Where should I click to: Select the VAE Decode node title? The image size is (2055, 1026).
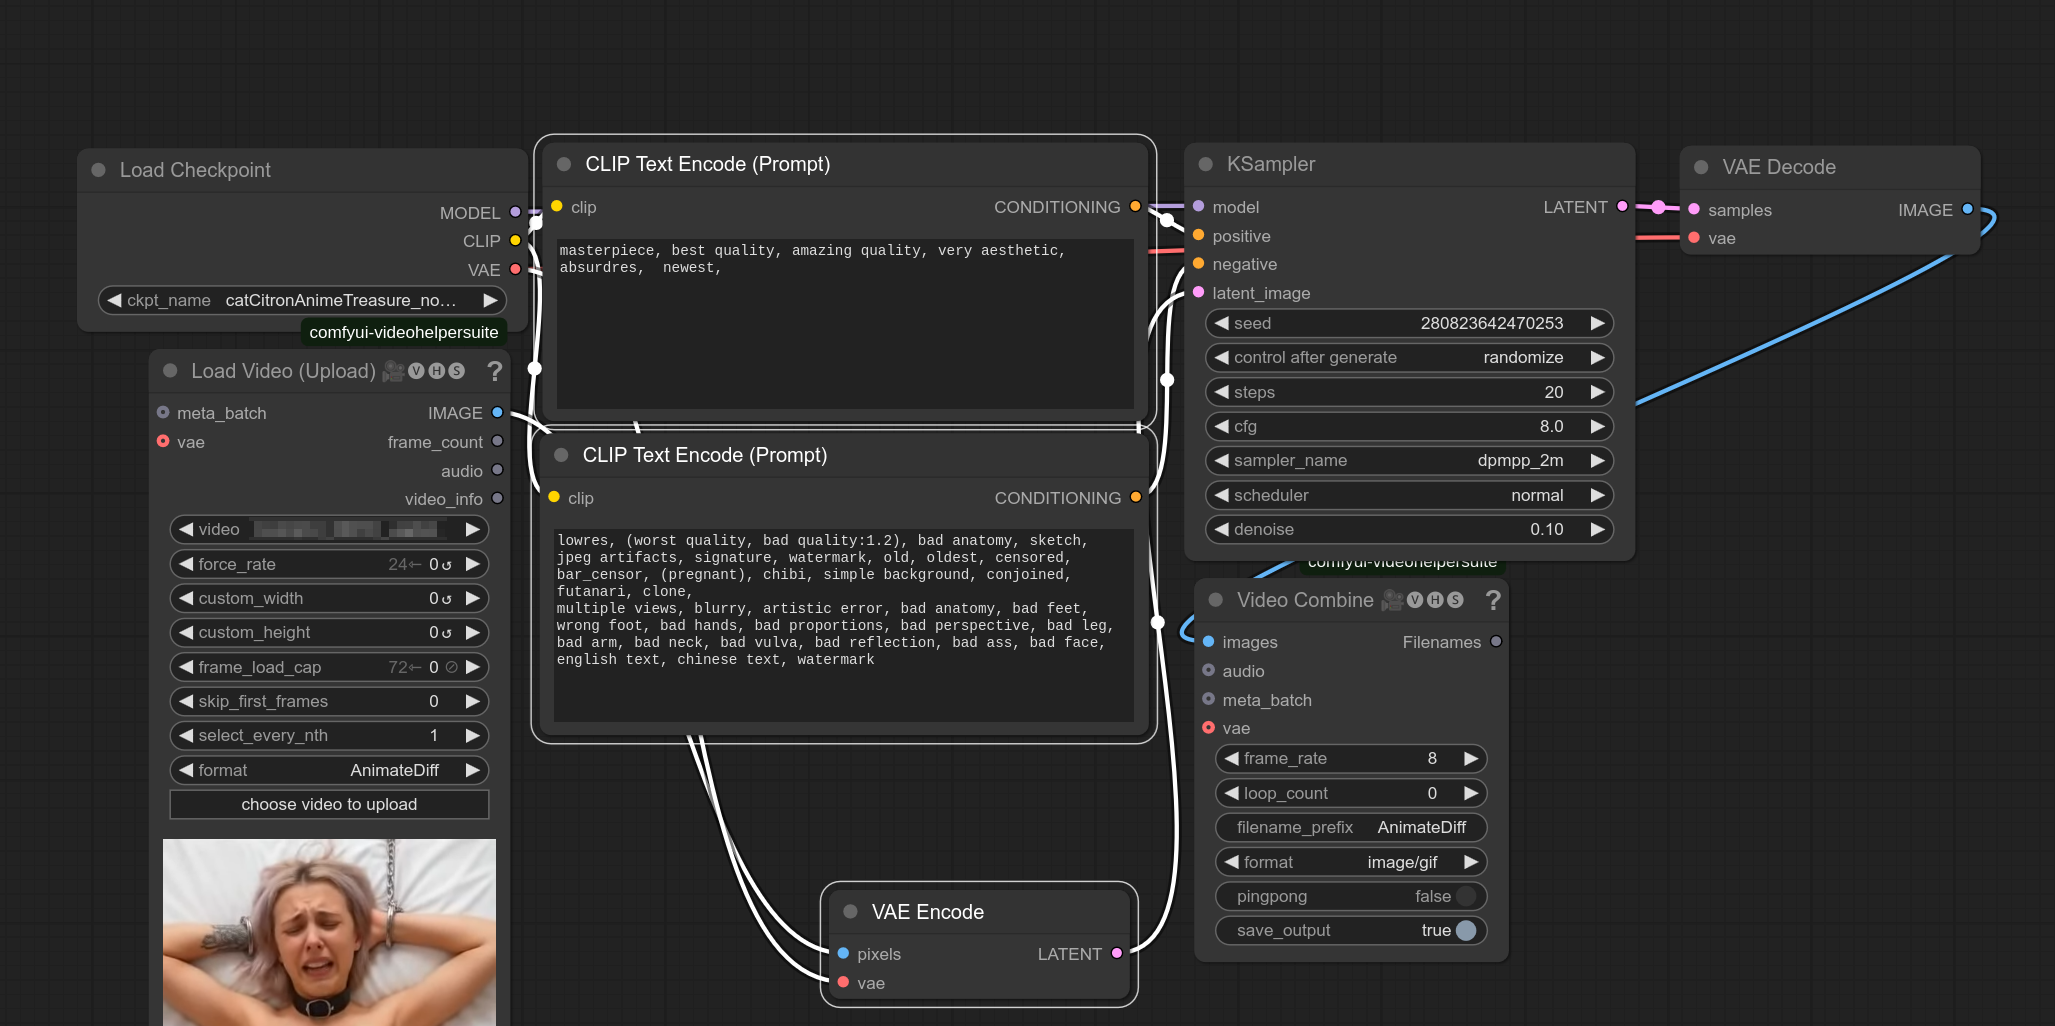tap(1778, 167)
